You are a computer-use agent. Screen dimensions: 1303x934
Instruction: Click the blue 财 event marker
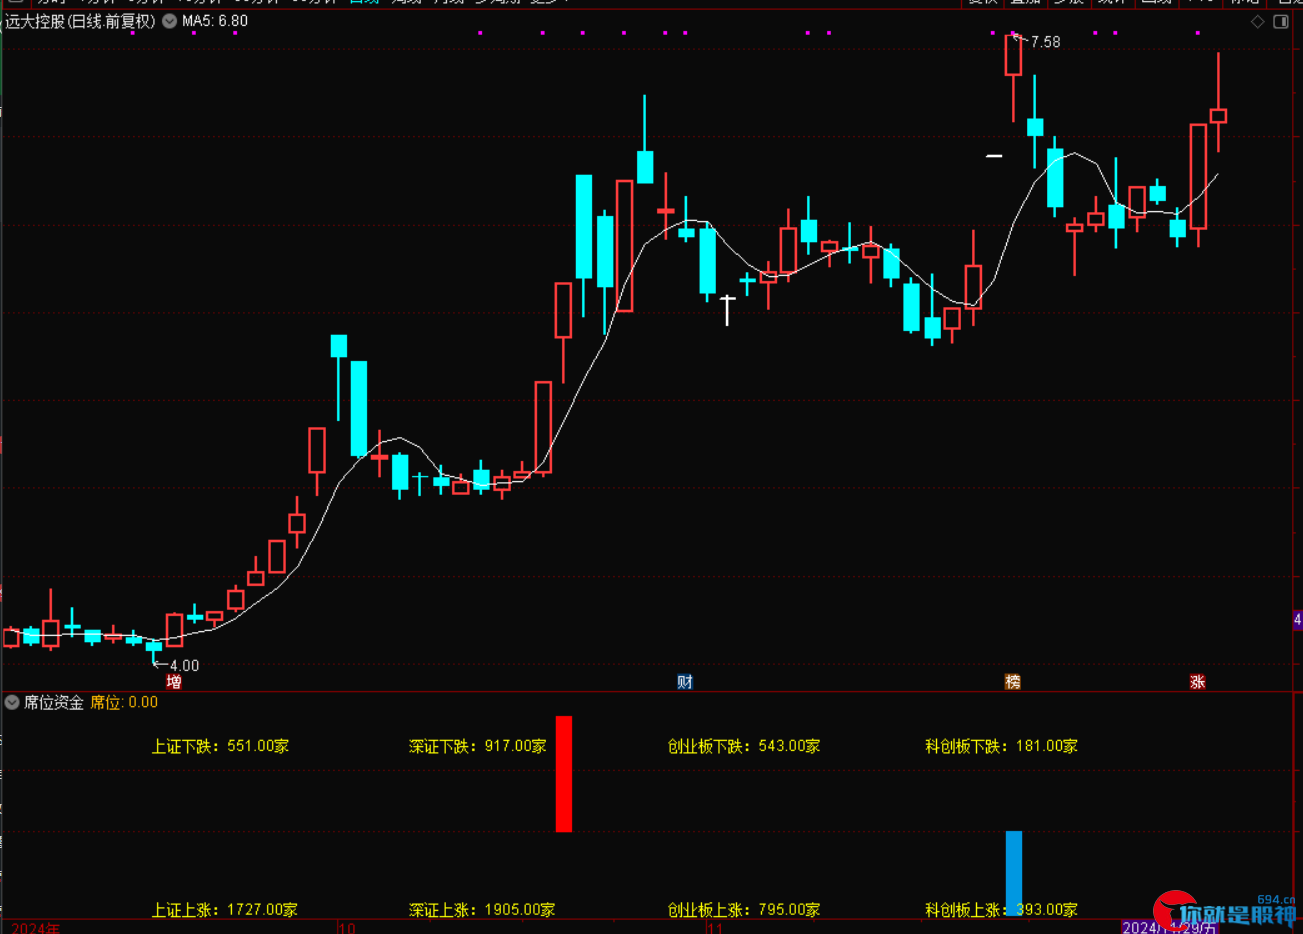pyautogui.click(x=685, y=682)
